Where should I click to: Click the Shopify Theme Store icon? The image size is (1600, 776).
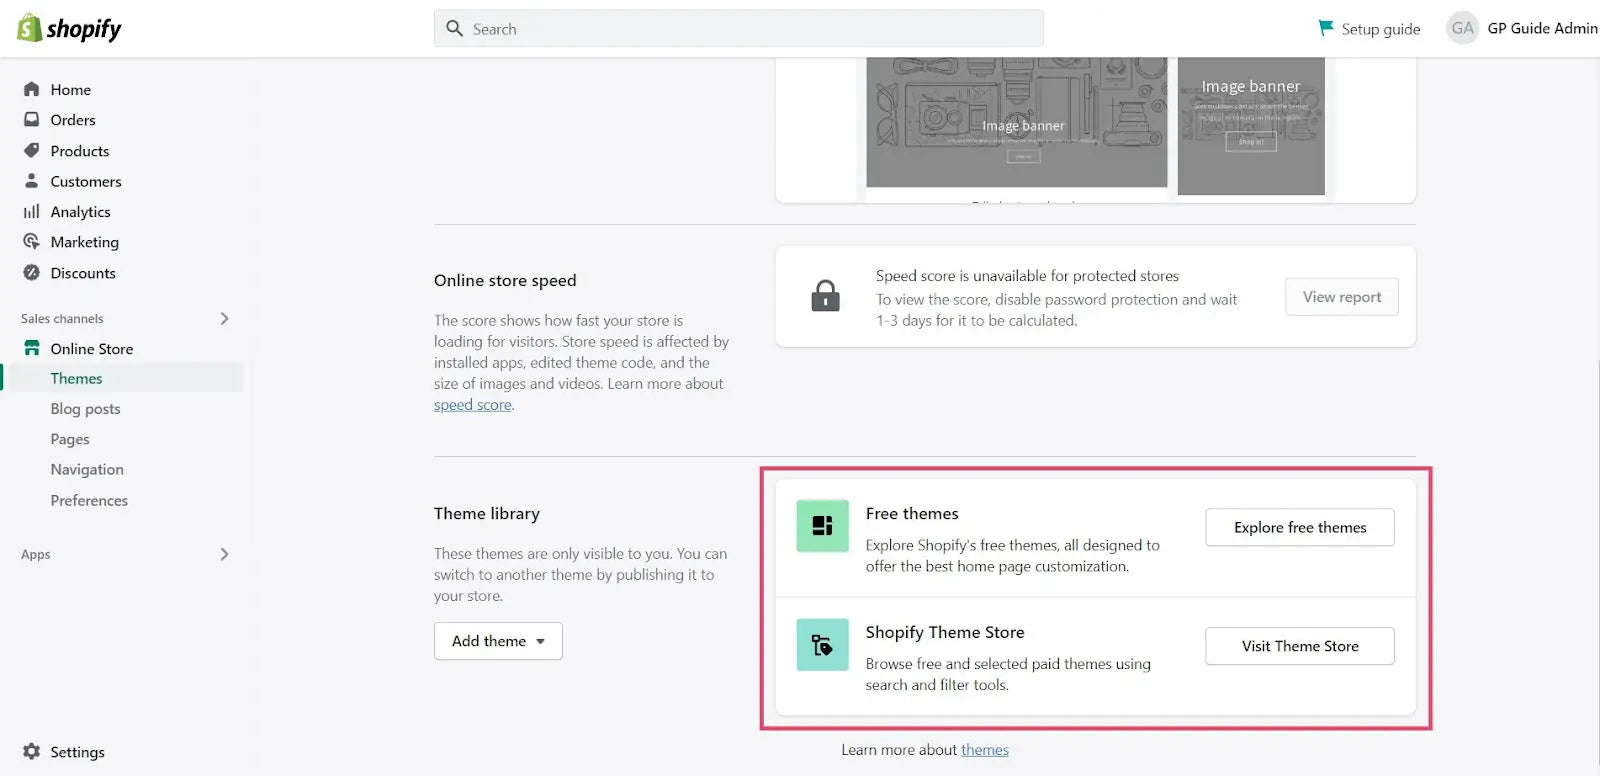pos(822,645)
